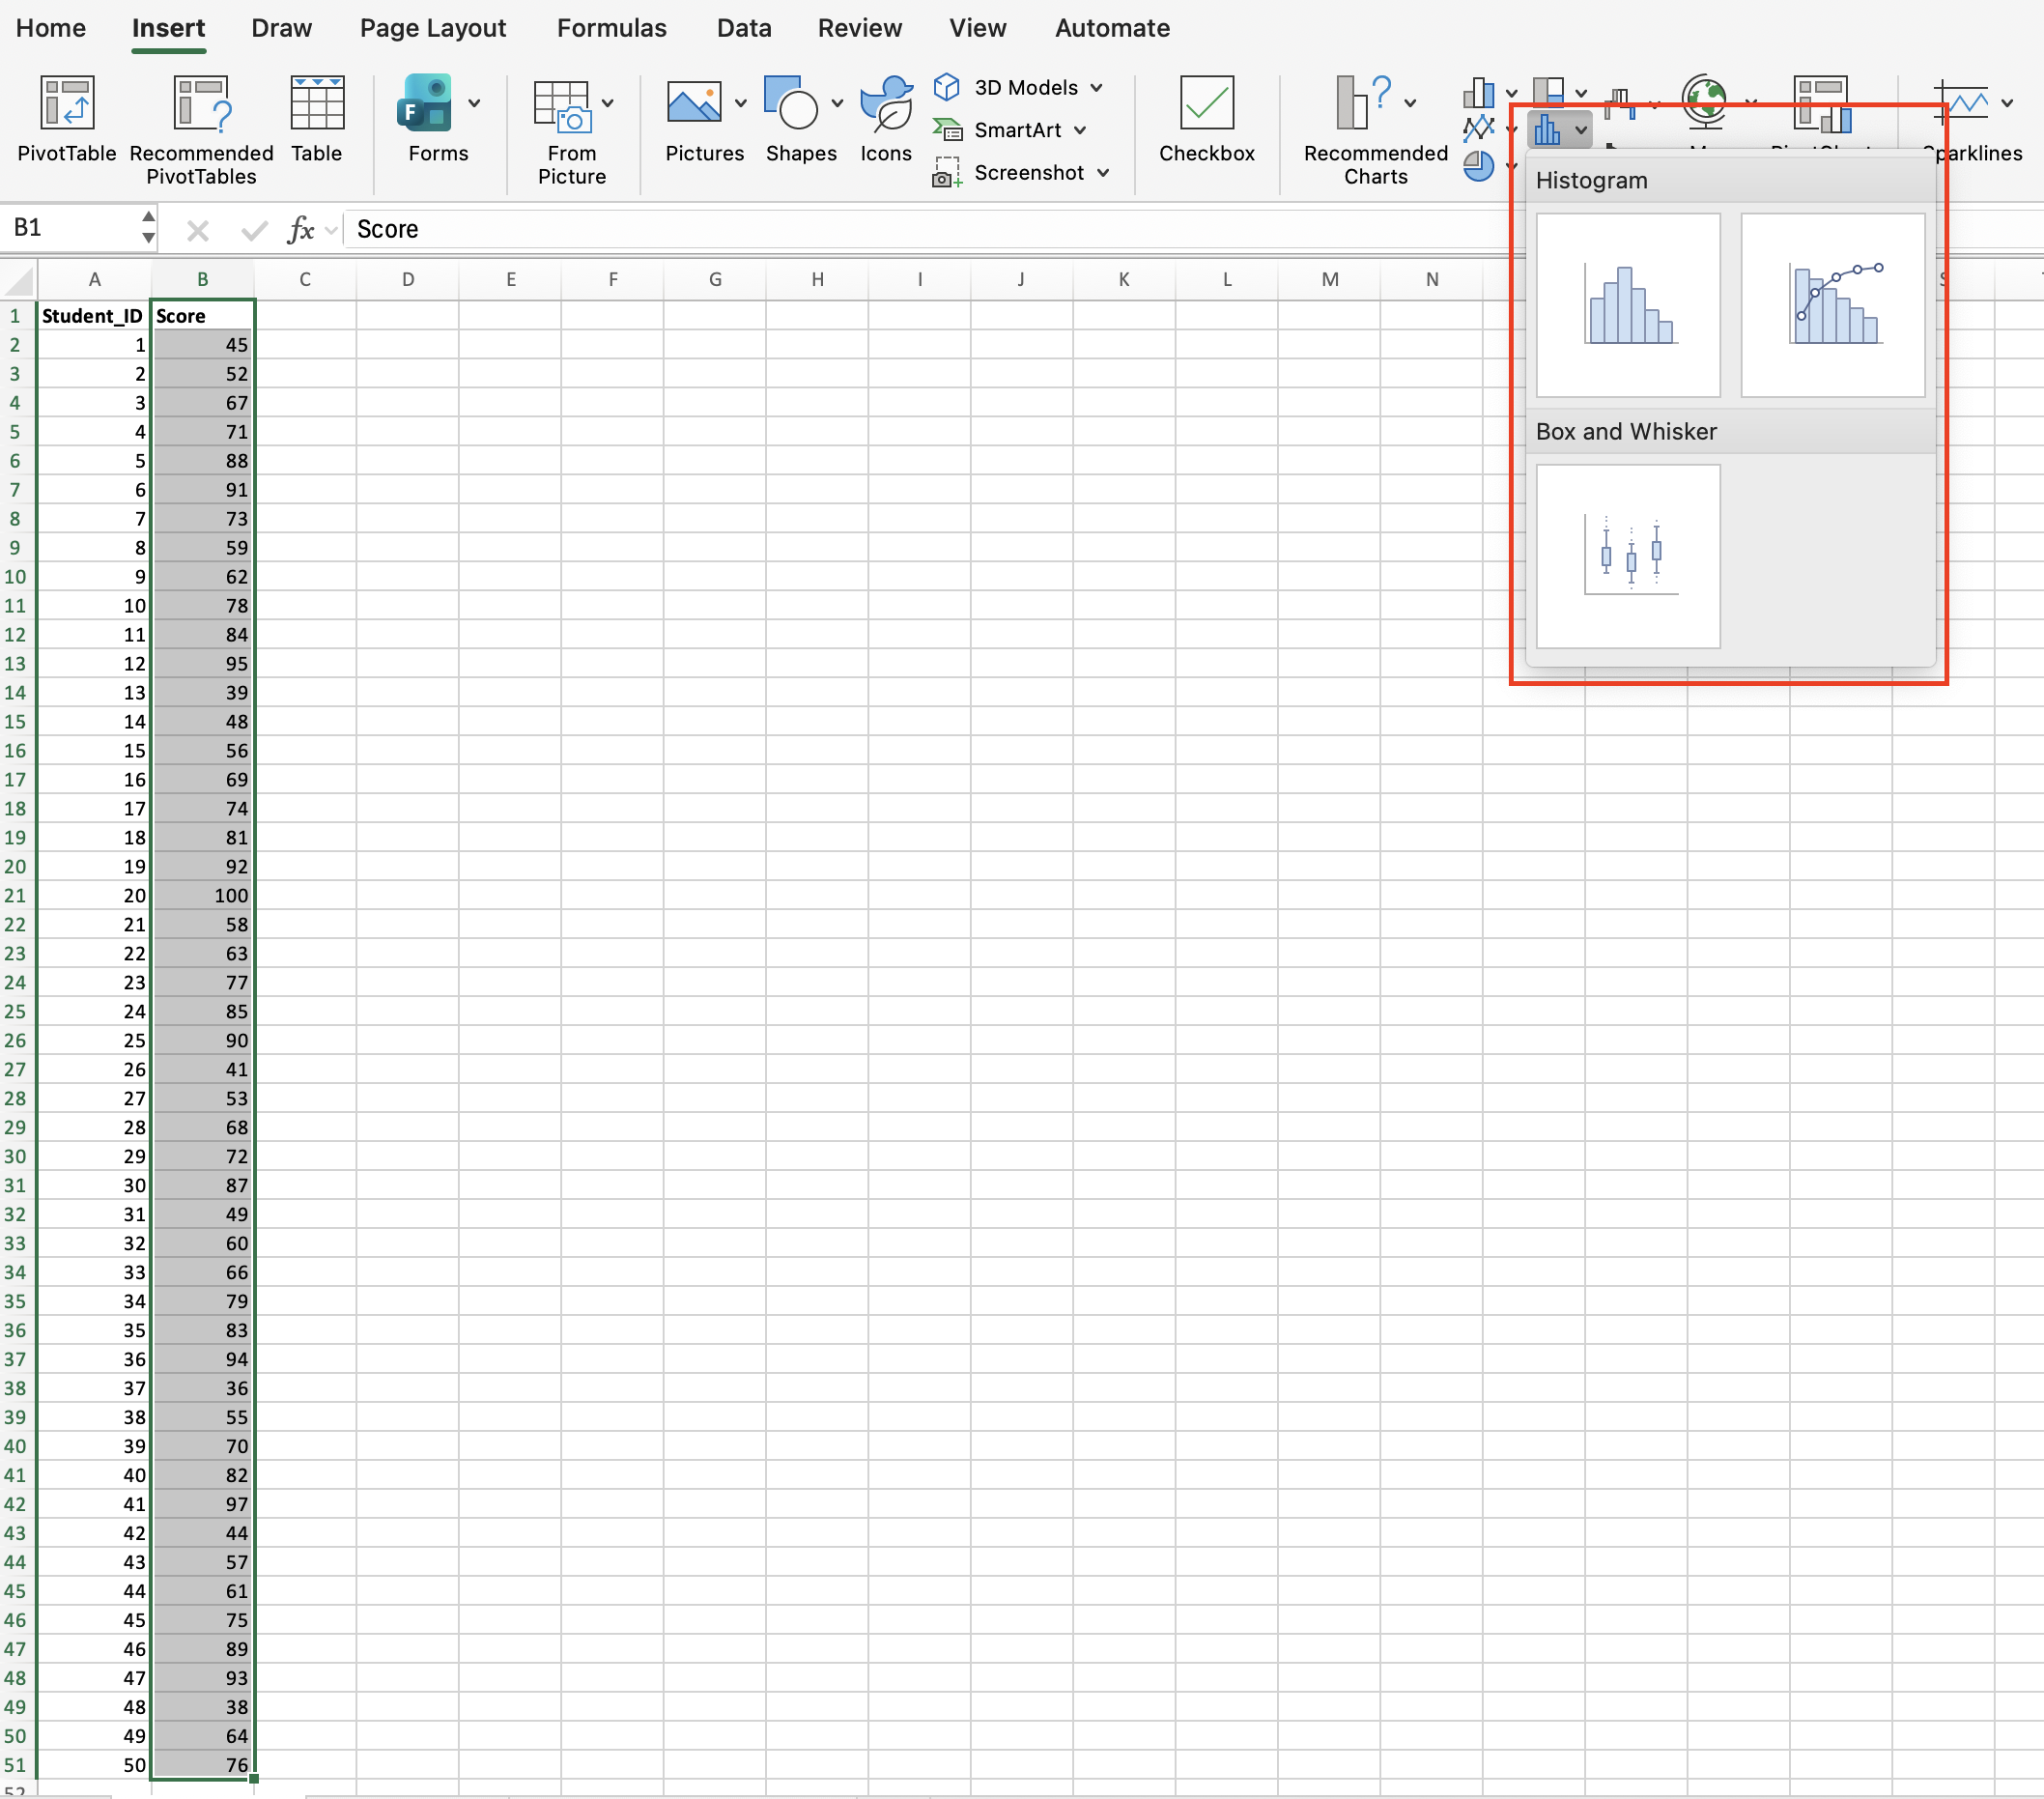The height and width of the screenshot is (1799, 2044).
Task: Select the first Histogram chart type
Action: (1627, 305)
